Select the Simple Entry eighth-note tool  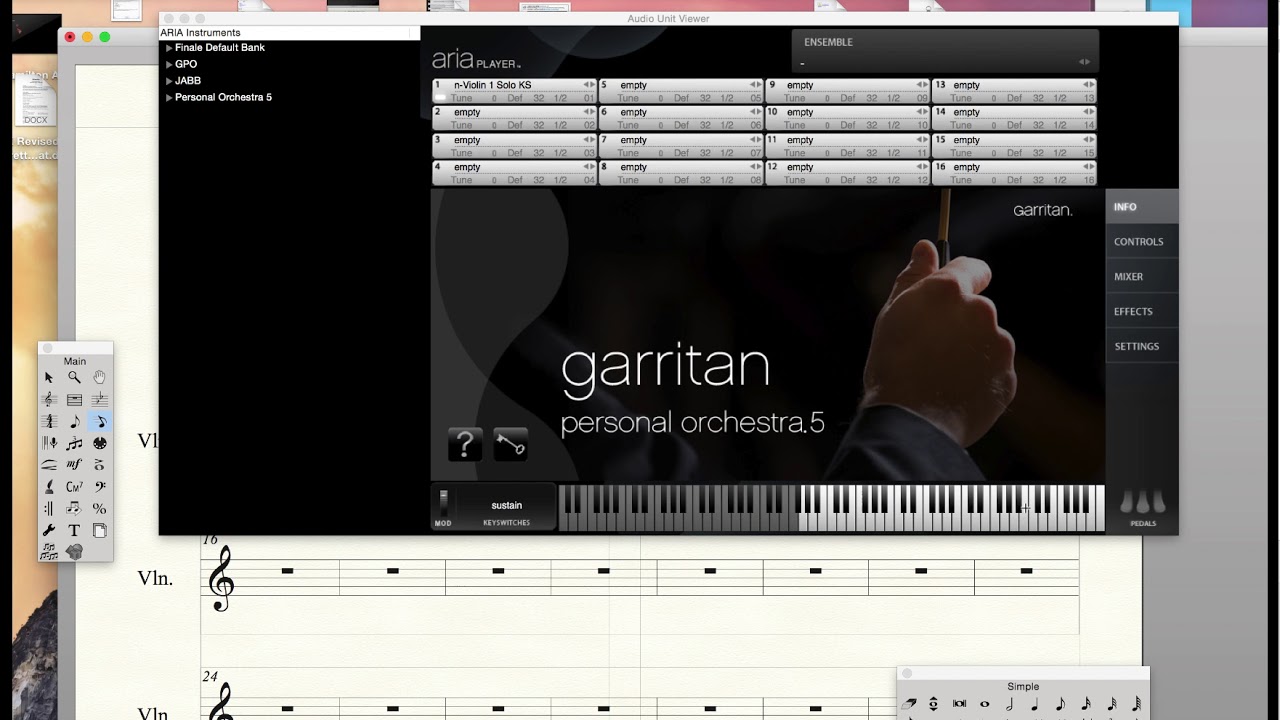point(74,421)
